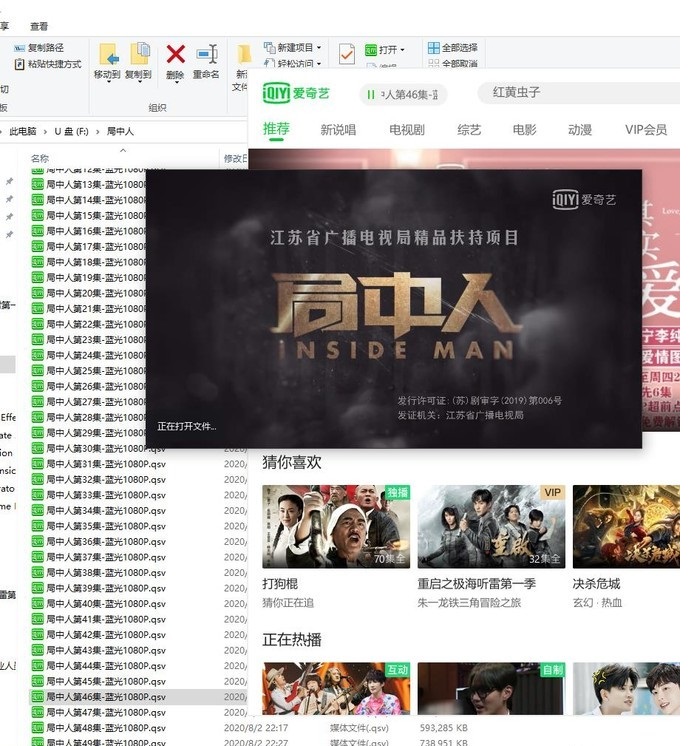Click Copy path (复制路径) in Explorer ribbon
Image resolution: width=689 pixels, height=746 pixels.
39,48
